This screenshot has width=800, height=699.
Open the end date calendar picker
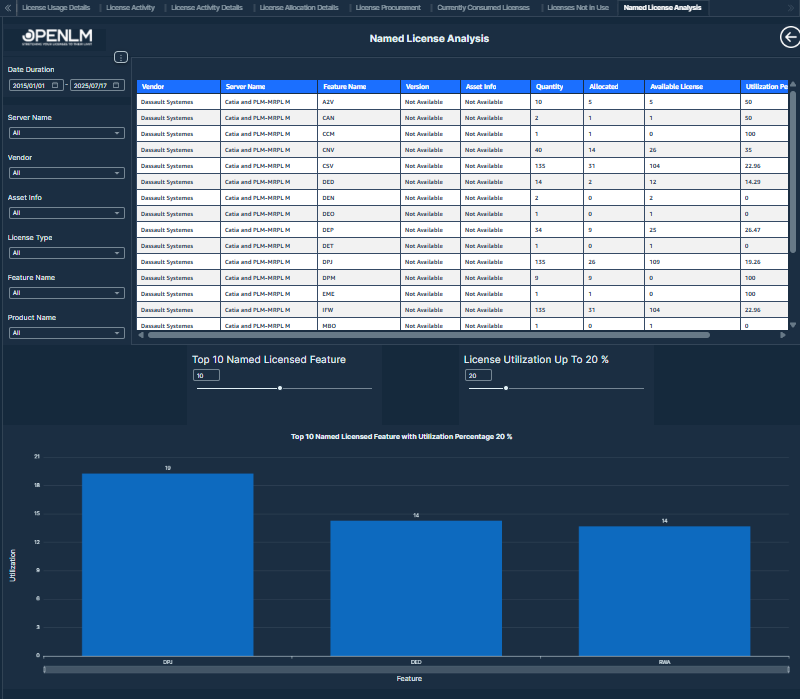(x=116, y=85)
